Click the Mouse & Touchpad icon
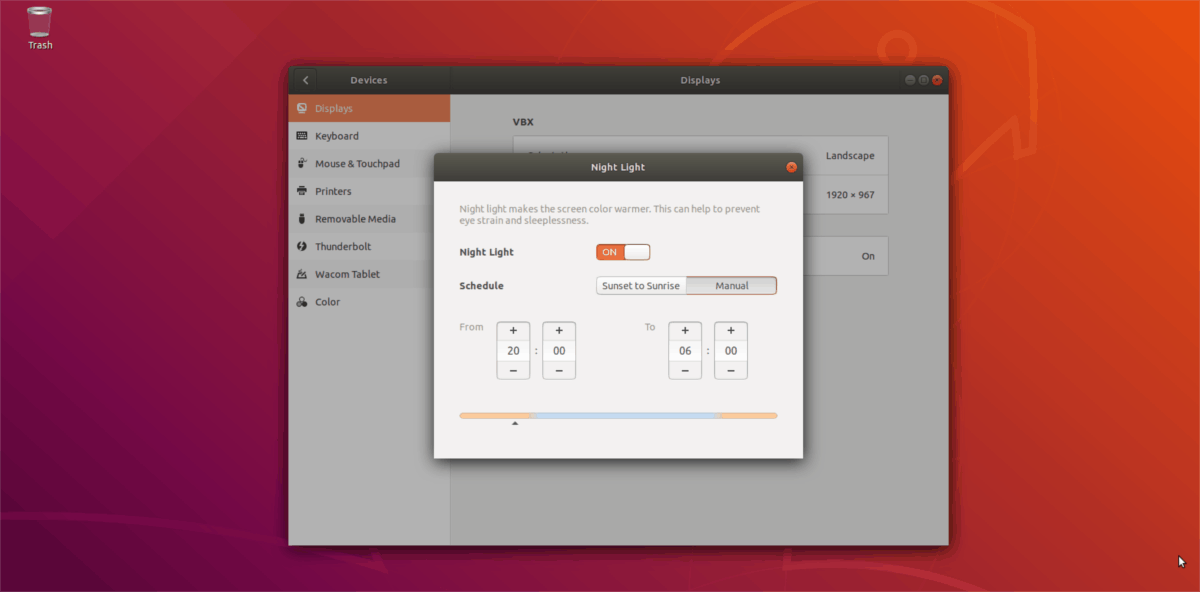The width and height of the screenshot is (1200, 592). (302, 163)
